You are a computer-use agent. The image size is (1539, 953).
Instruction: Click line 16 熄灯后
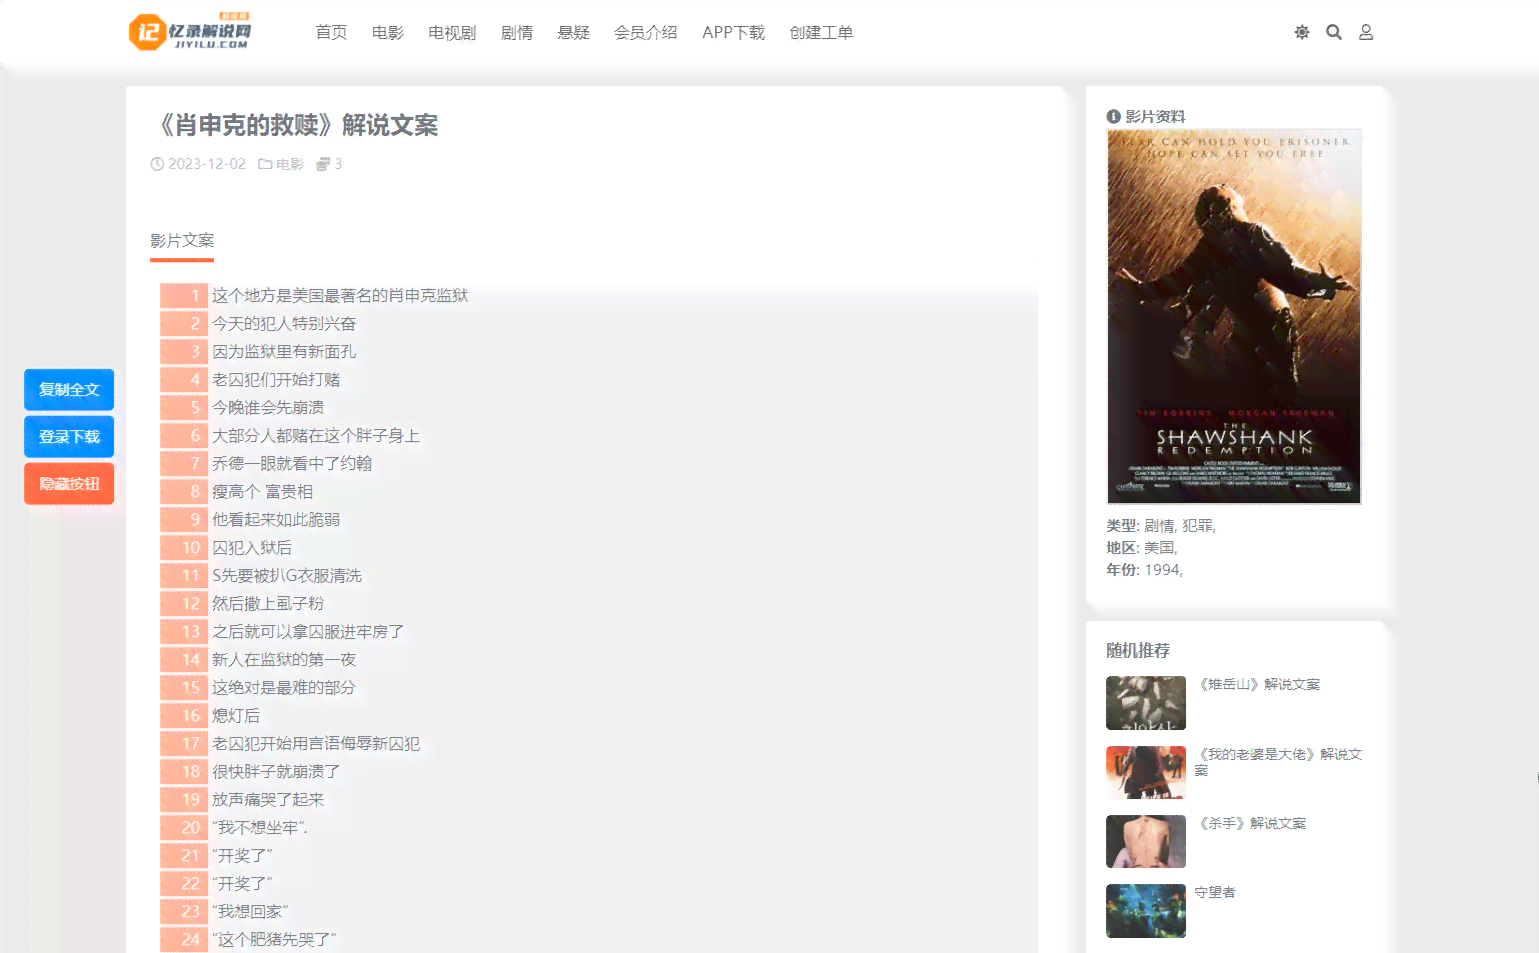tap(236, 715)
